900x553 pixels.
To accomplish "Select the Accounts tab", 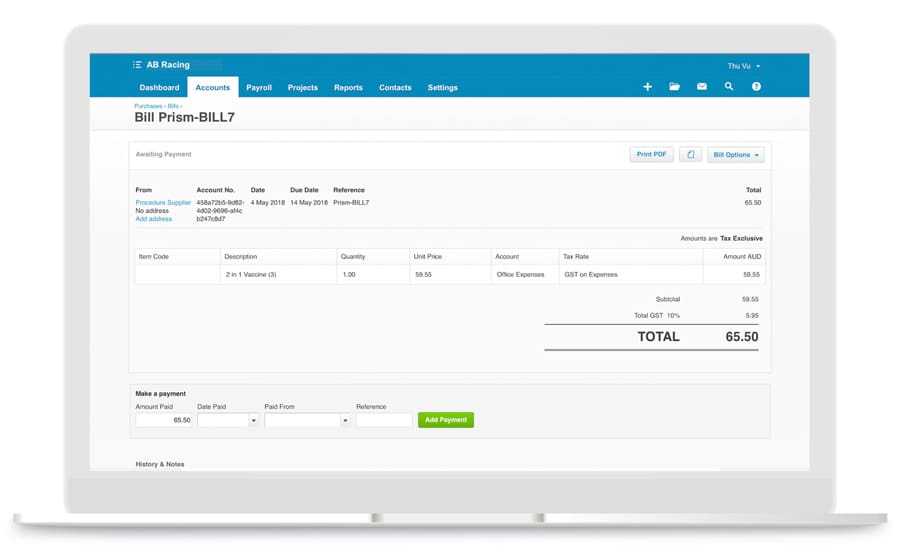I will point(212,88).
